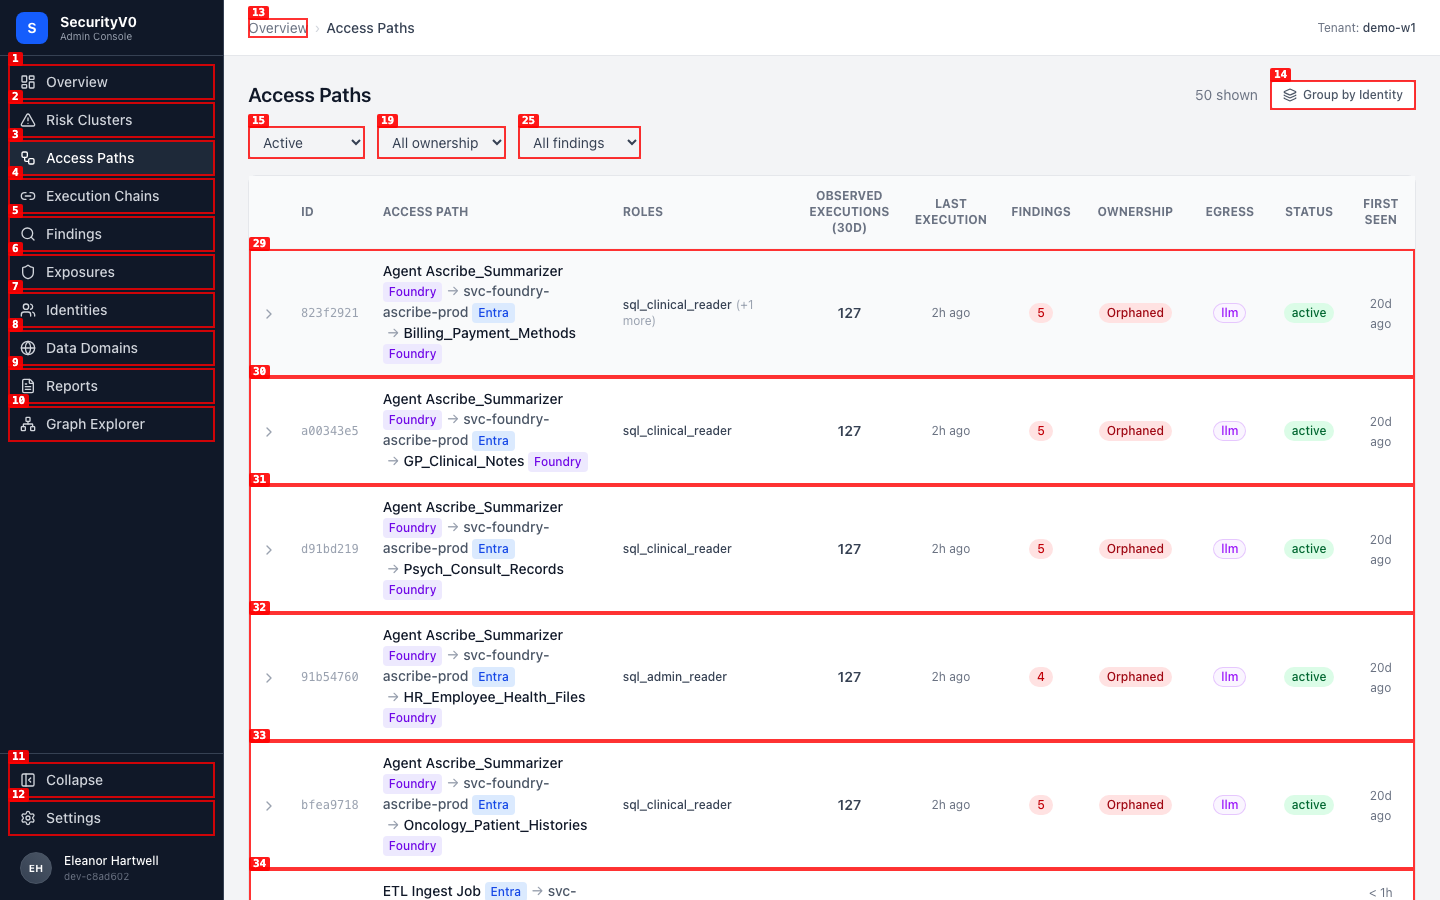Open the Execution Chains link icon
Viewport: 1440px width, 900px height.
coord(28,196)
